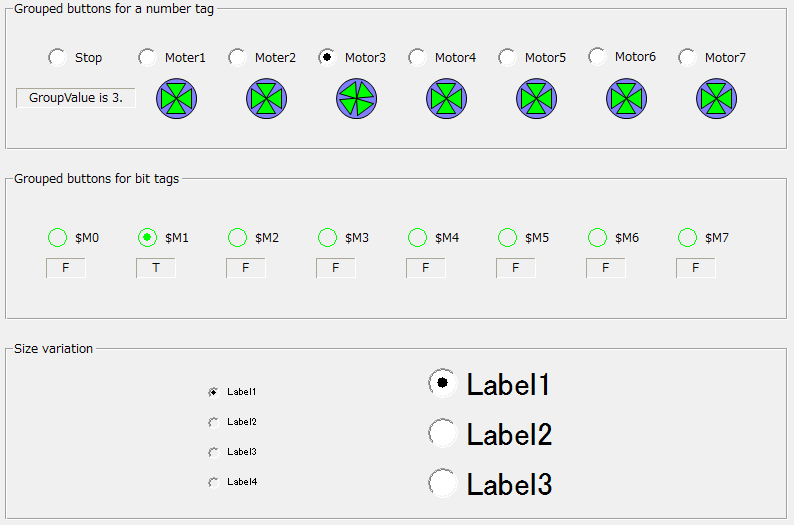Enable the green $M0 radio button
Screen dimensions: 794x525
click(x=58, y=238)
